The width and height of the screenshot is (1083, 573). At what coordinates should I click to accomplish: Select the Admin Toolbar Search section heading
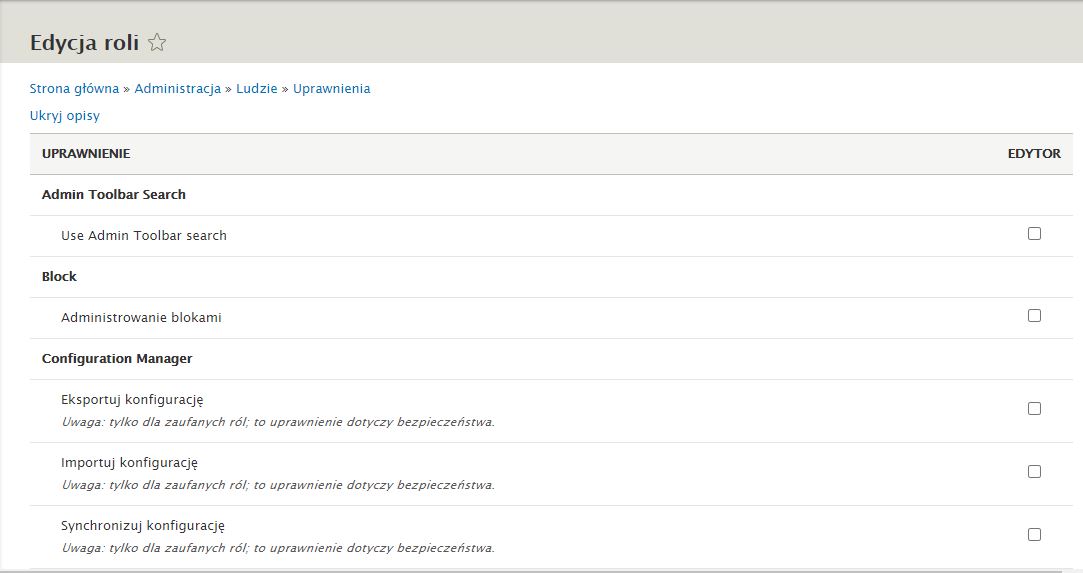114,195
